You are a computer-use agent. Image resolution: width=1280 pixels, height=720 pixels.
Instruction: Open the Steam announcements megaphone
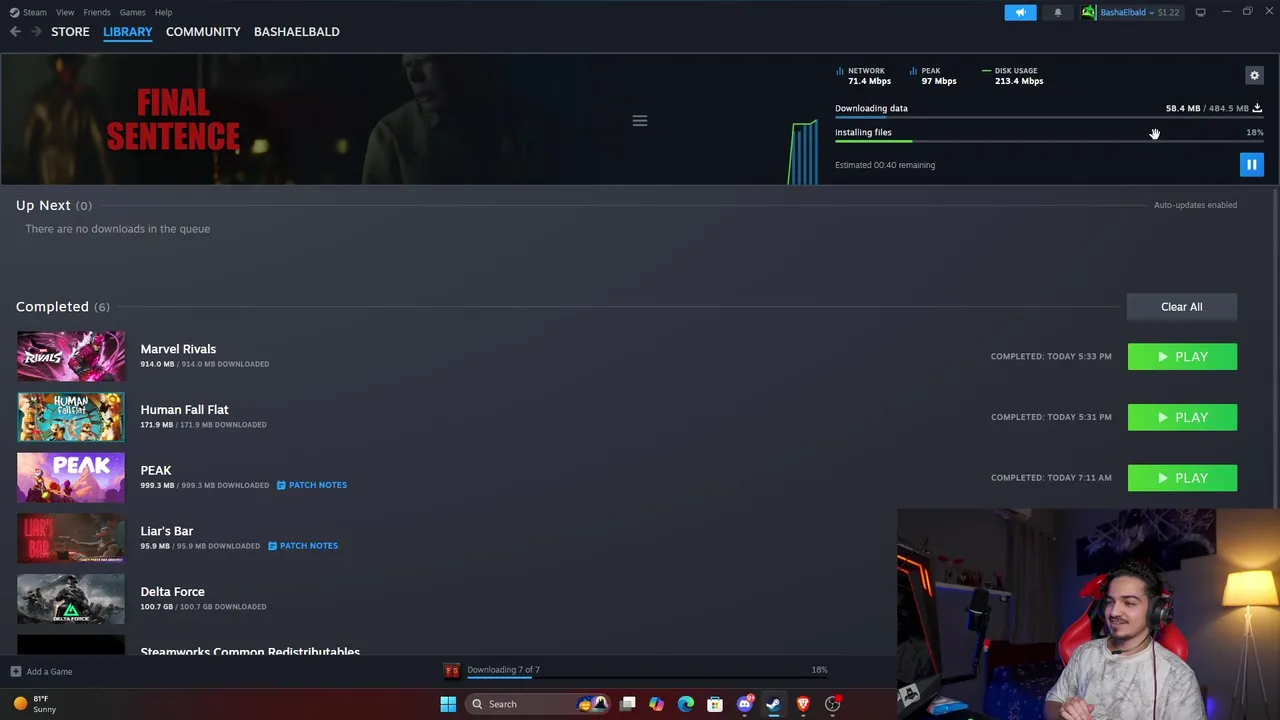pyautogui.click(x=1020, y=12)
